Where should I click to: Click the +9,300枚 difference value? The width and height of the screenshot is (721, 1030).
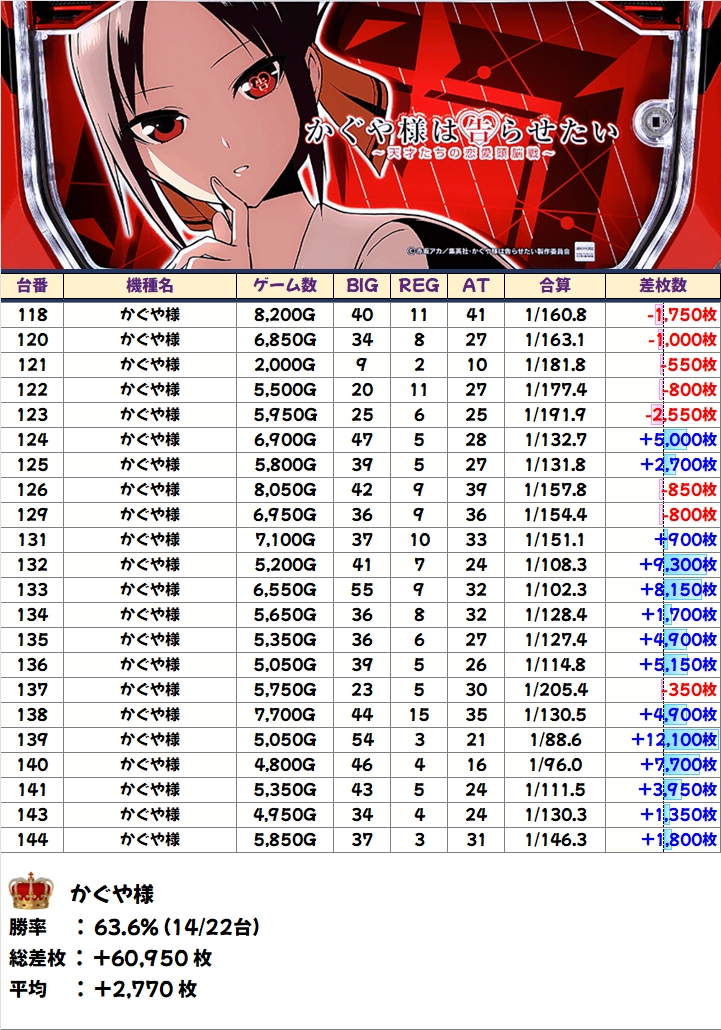(678, 564)
